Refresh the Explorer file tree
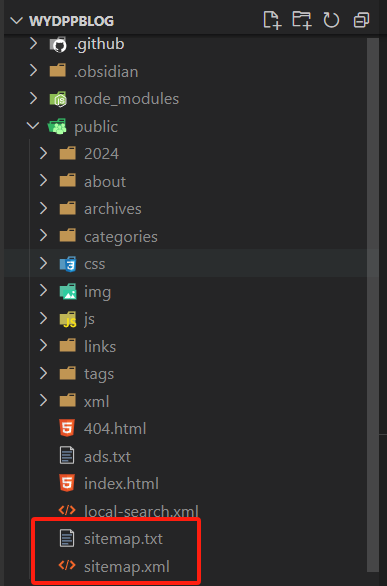This screenshot has width=387, height=586. [331, 20]
